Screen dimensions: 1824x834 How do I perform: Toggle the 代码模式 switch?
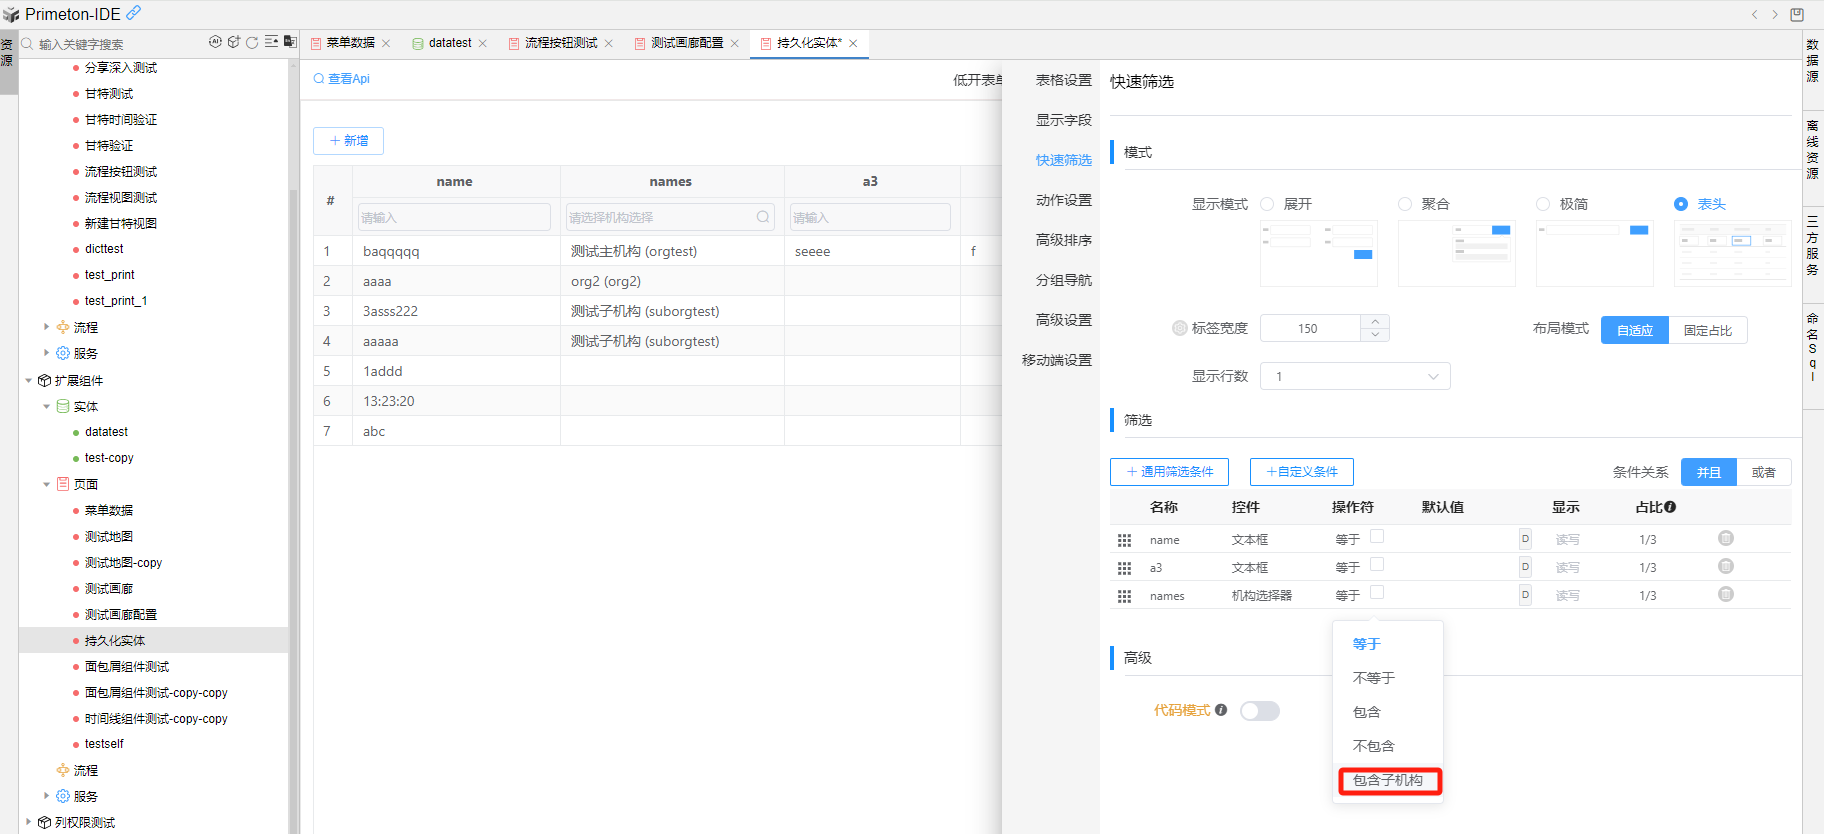click(1259, 711)
